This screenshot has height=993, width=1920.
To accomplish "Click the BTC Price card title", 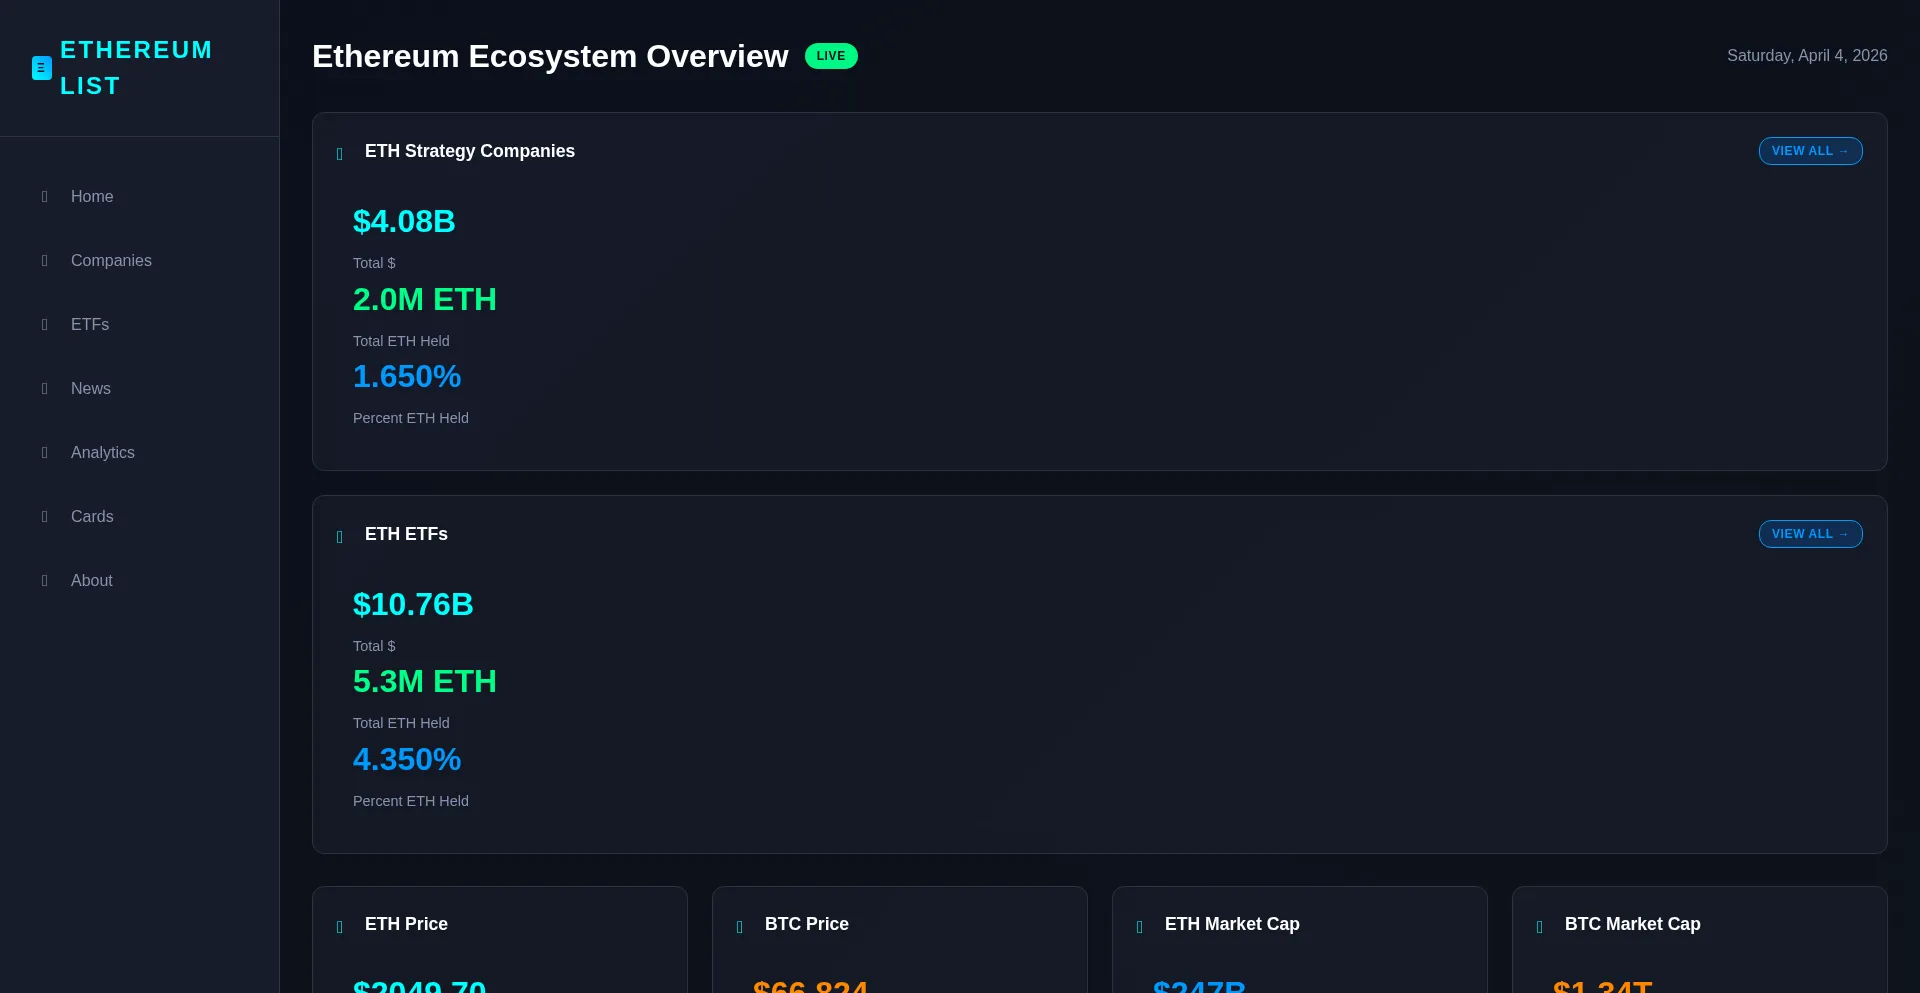I will [807, 924].
